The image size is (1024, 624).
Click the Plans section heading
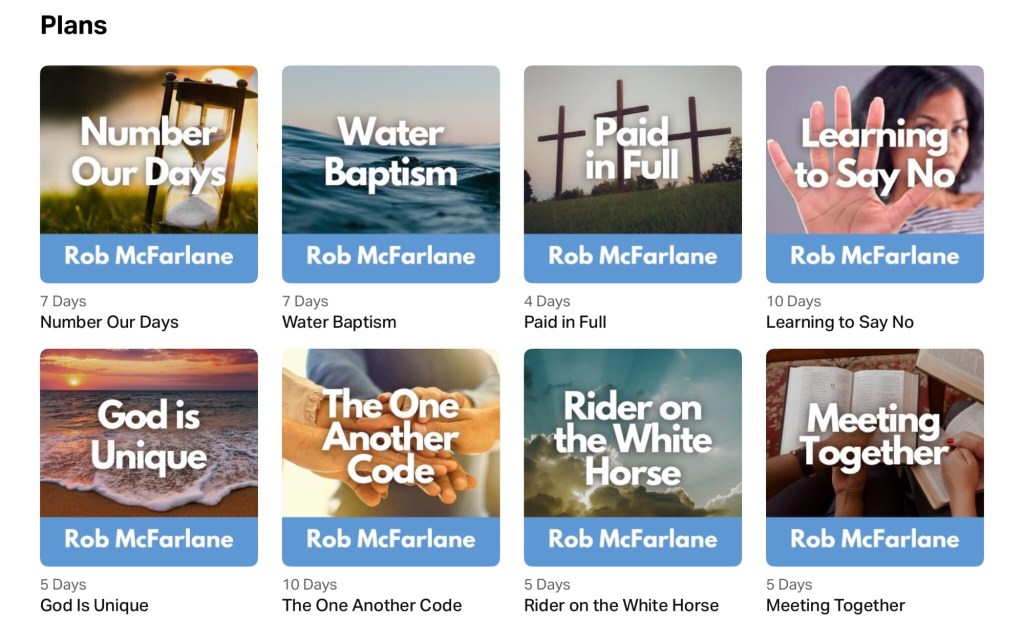[x=74, y=26]
